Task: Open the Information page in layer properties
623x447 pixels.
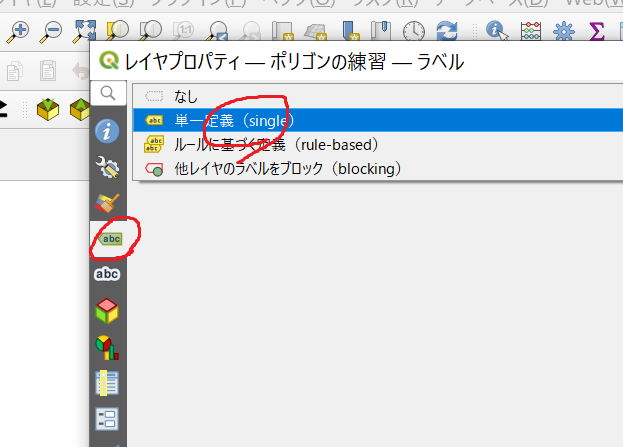Action: coord(107,131)
